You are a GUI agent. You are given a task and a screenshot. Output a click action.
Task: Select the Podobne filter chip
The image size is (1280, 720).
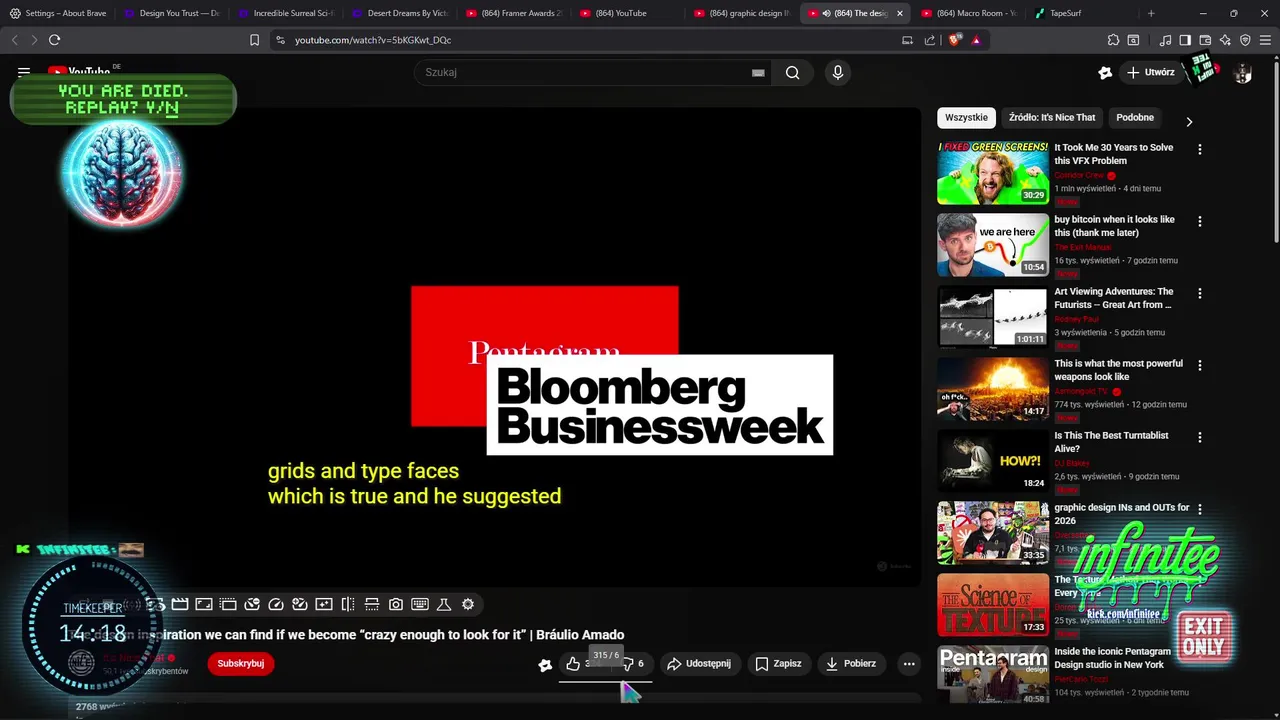click(1135, 118)
